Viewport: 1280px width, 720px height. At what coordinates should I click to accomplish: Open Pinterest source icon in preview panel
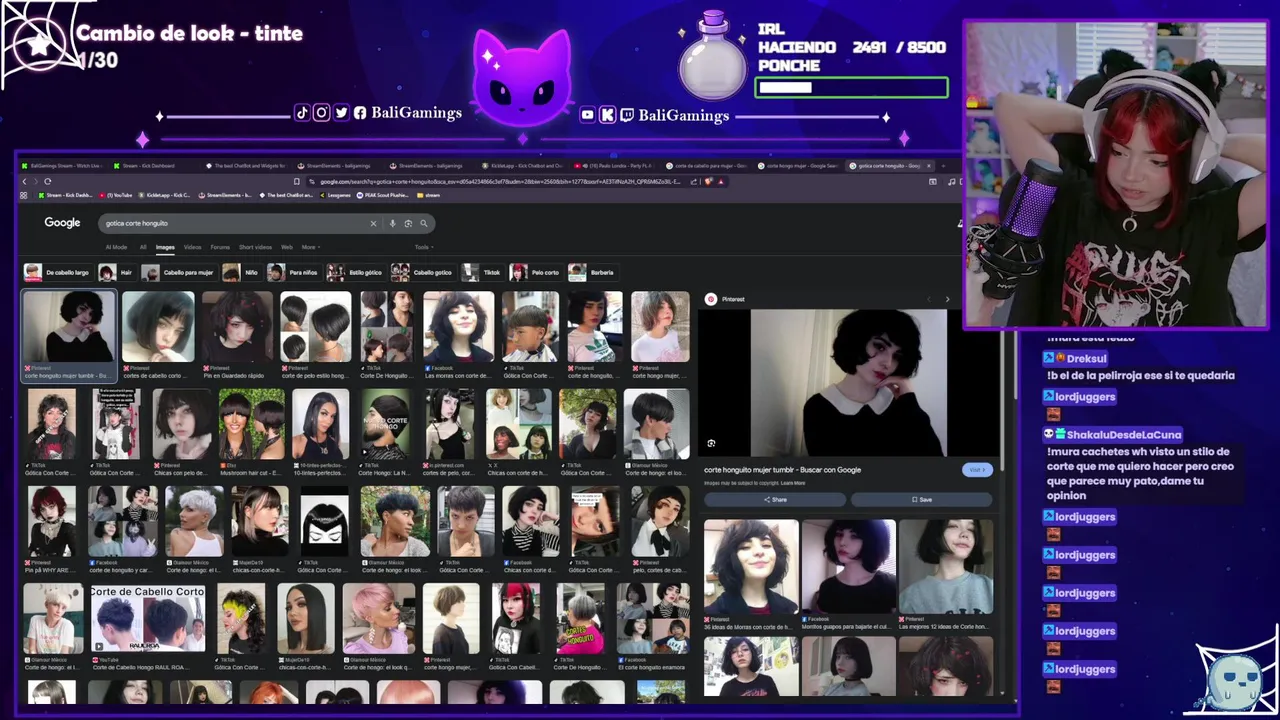click(x=711, y=299)
